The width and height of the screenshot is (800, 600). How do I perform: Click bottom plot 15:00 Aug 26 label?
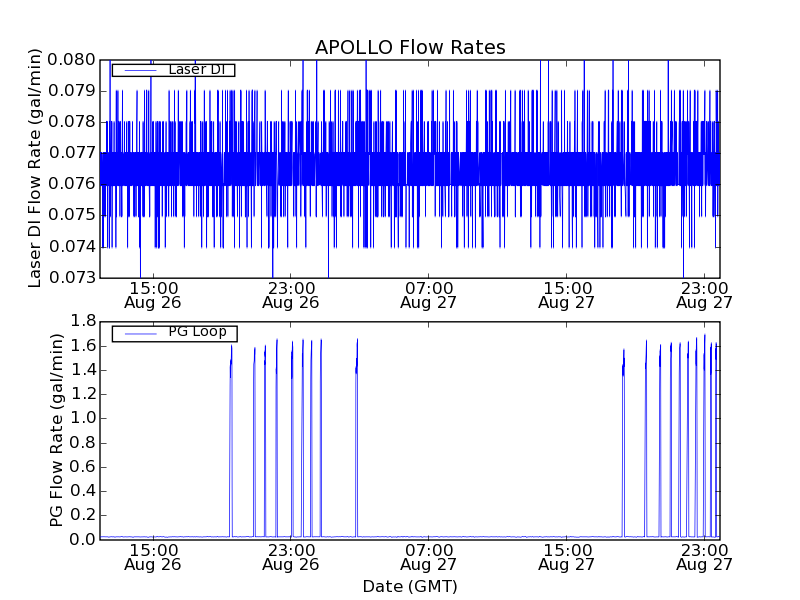tap(153, 557)
